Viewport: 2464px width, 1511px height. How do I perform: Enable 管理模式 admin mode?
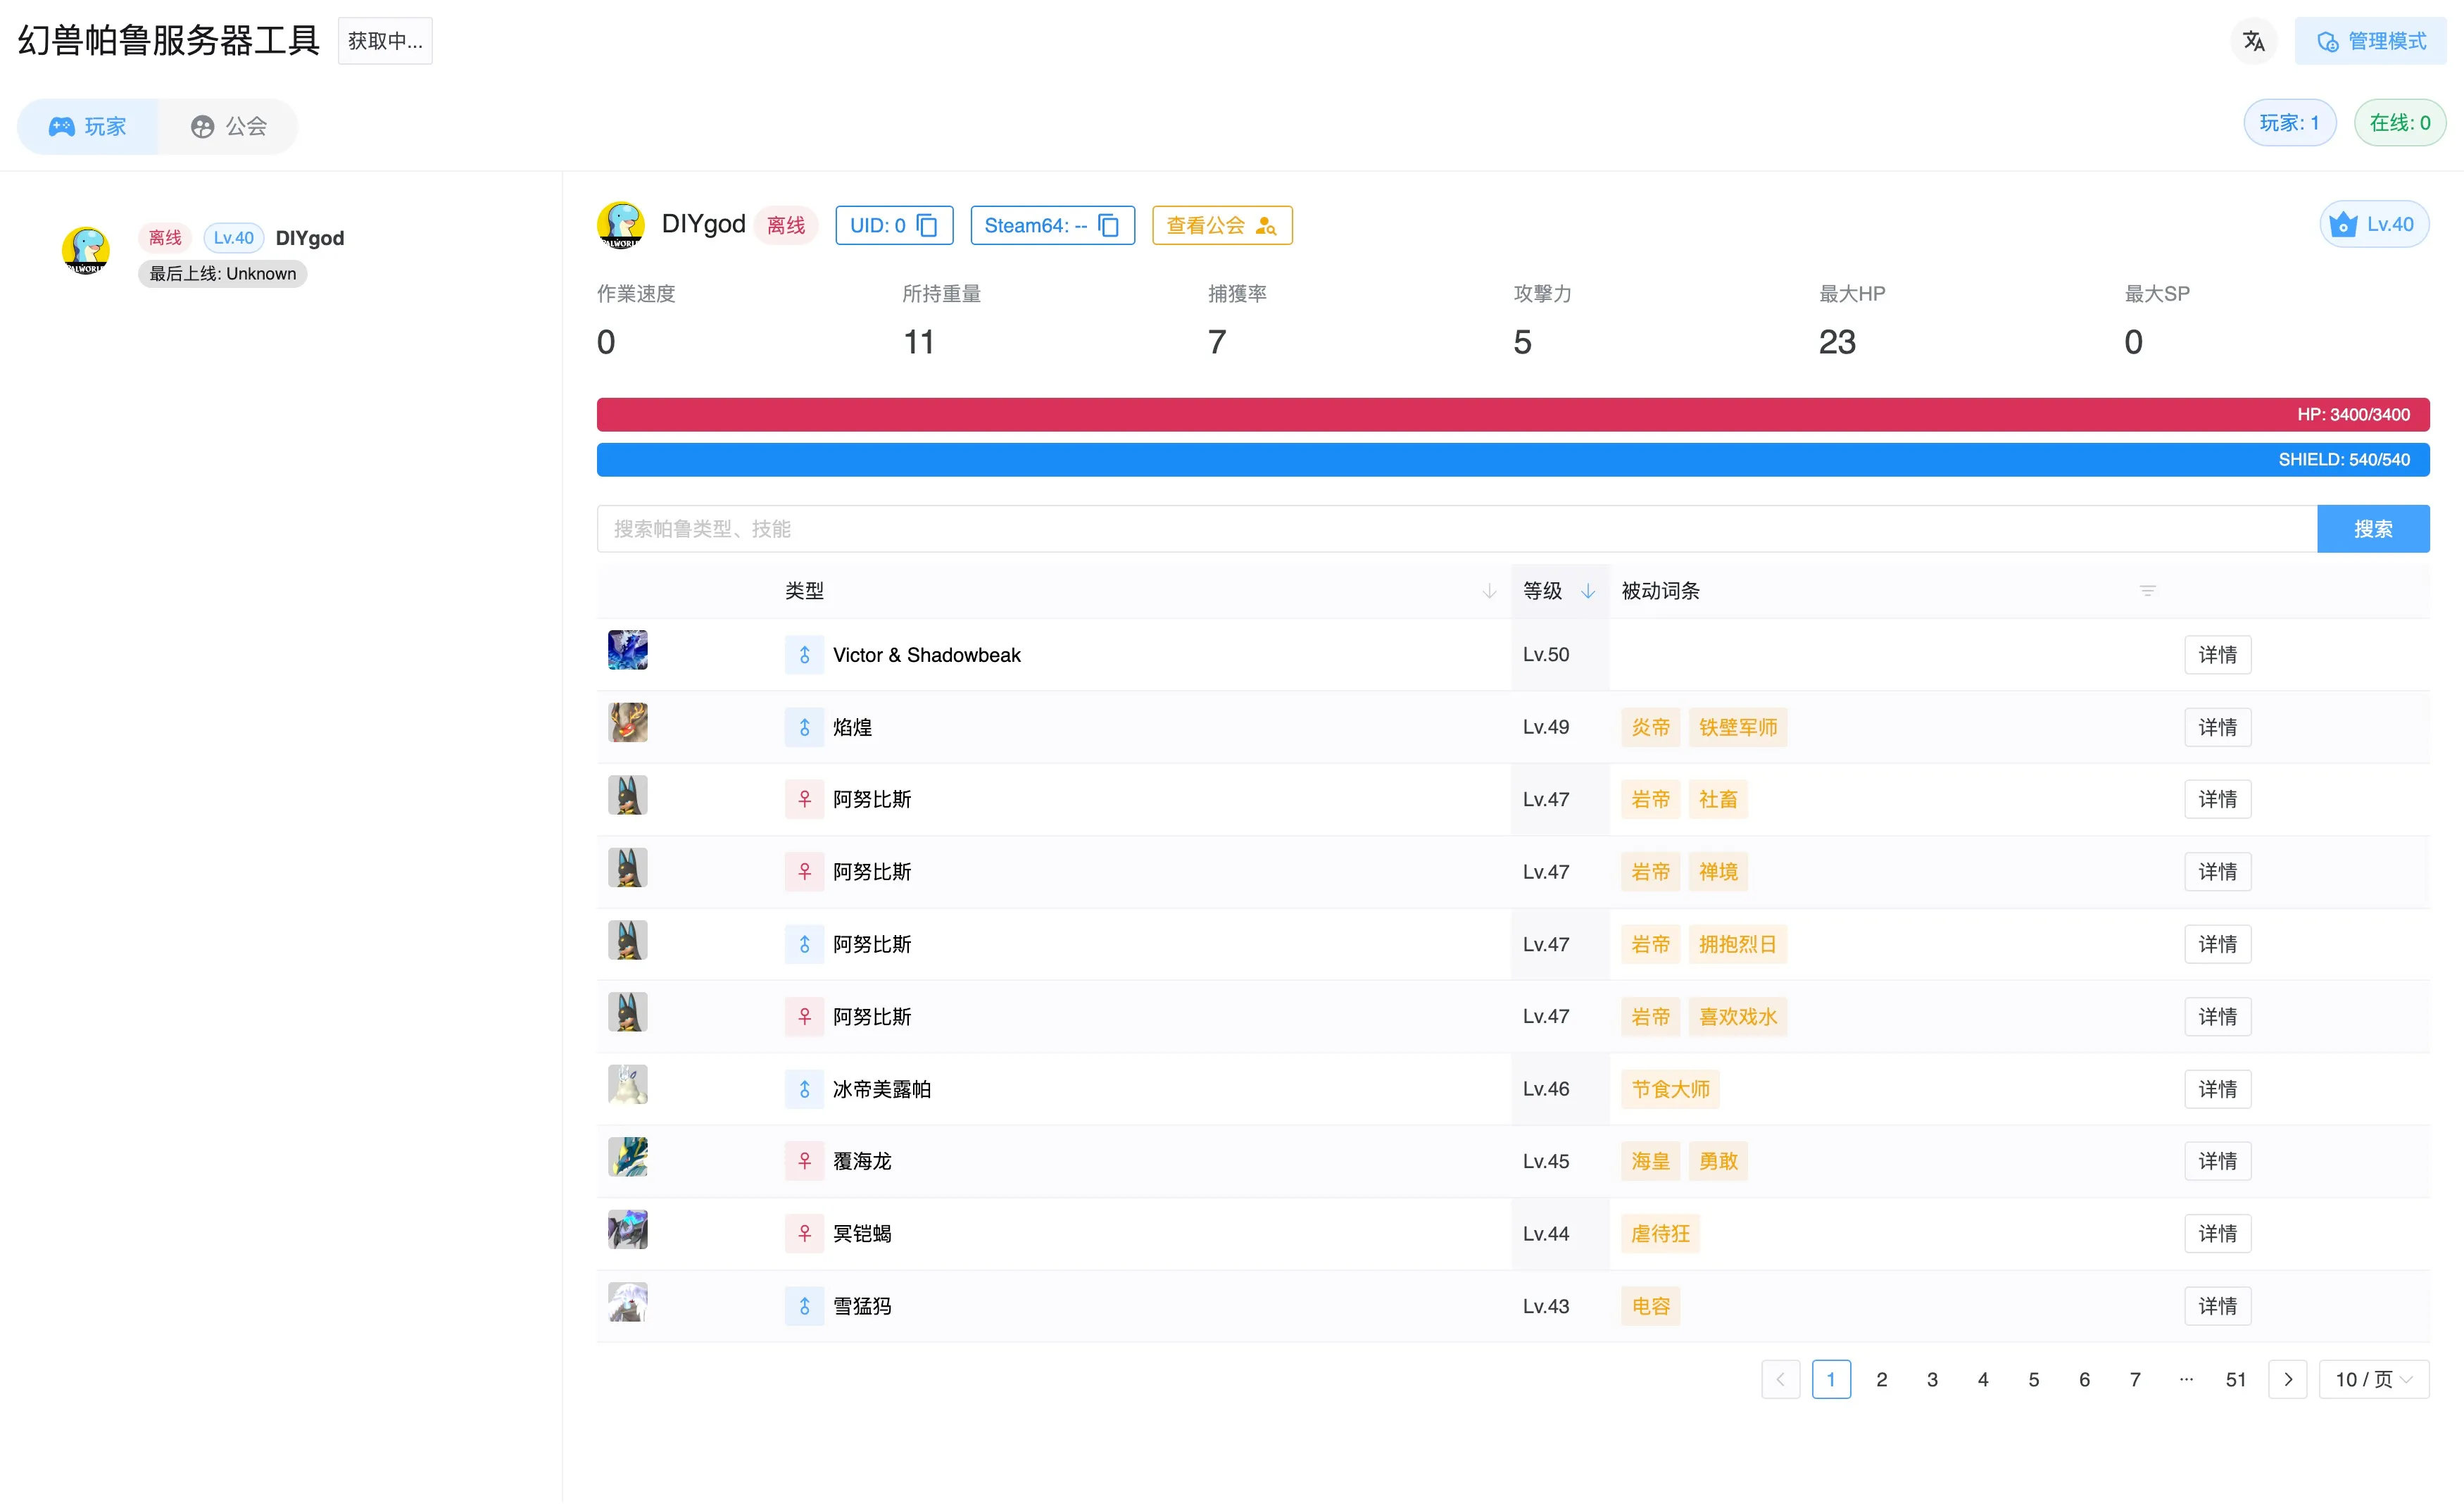coord(2370,41)
